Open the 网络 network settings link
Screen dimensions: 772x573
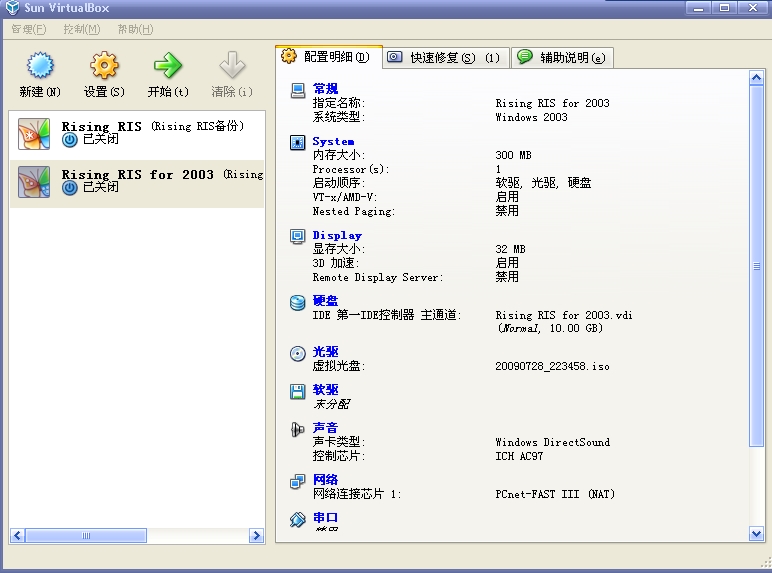(x=325, y=479)
